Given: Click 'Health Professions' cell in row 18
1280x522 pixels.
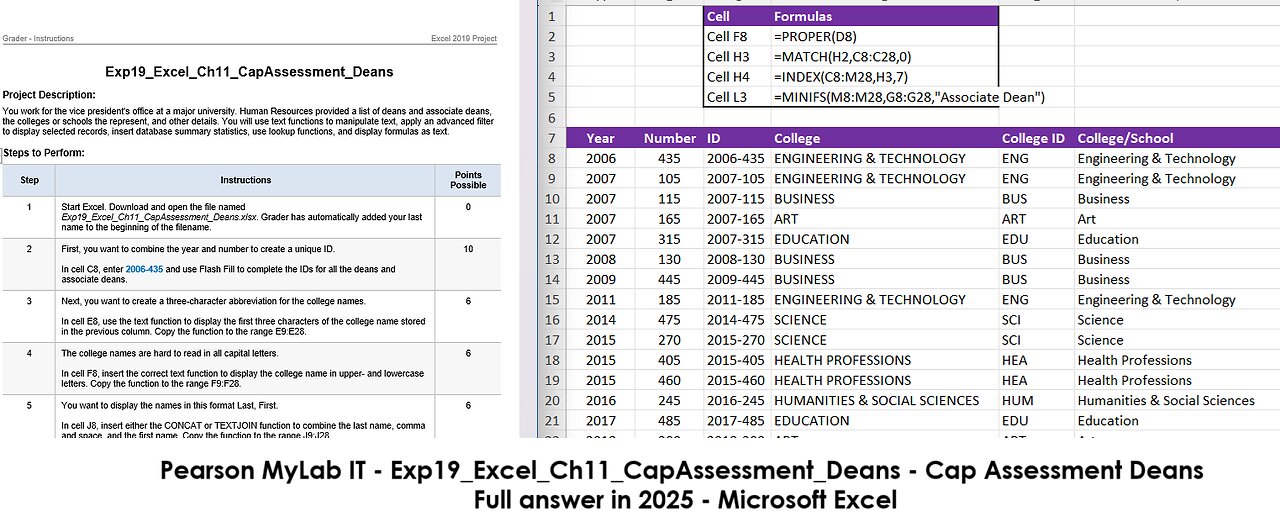Looking at the screenshot, I should point(1177,360).
